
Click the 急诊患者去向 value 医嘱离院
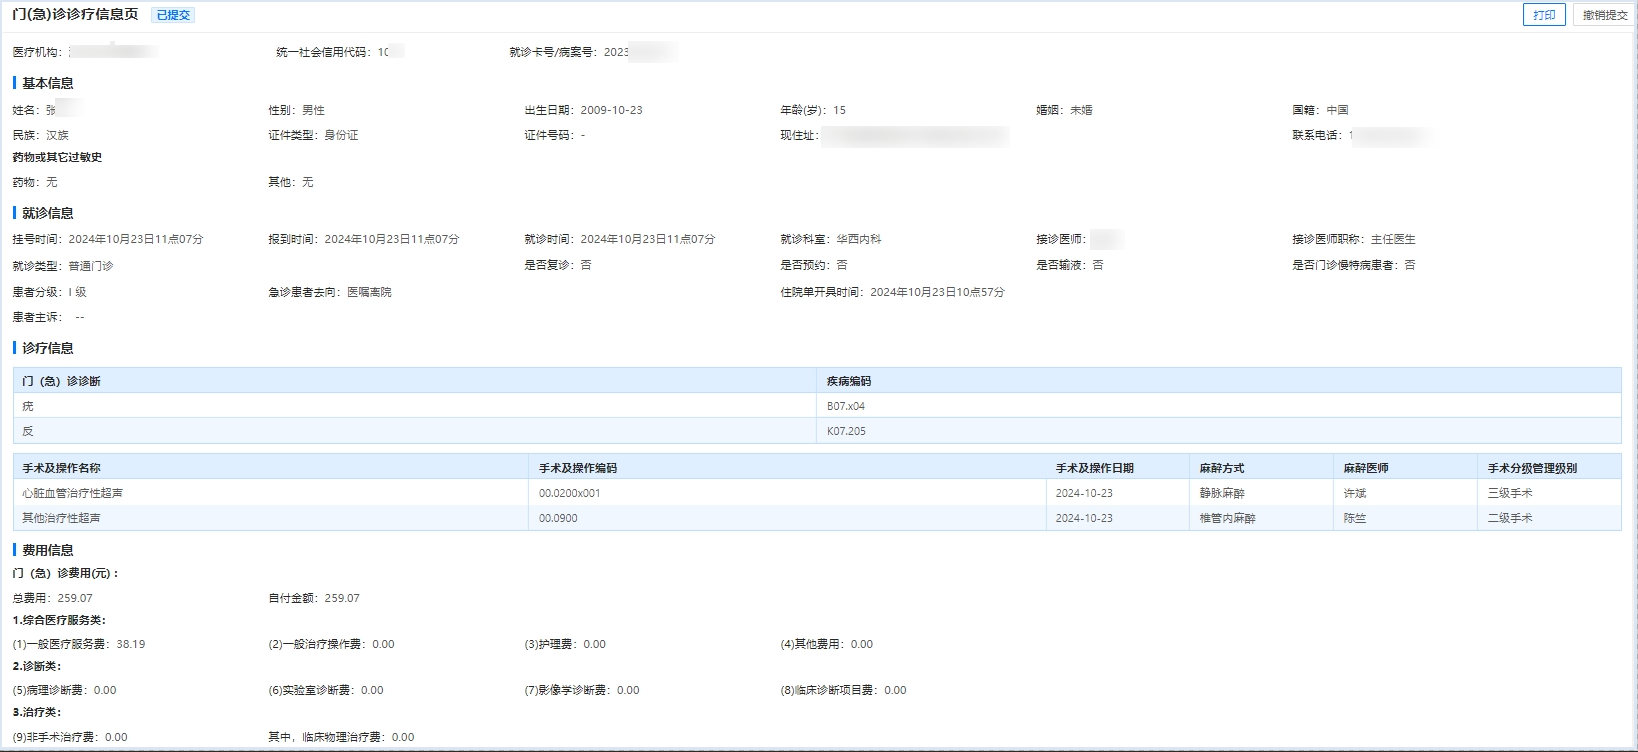pos(369,292)
